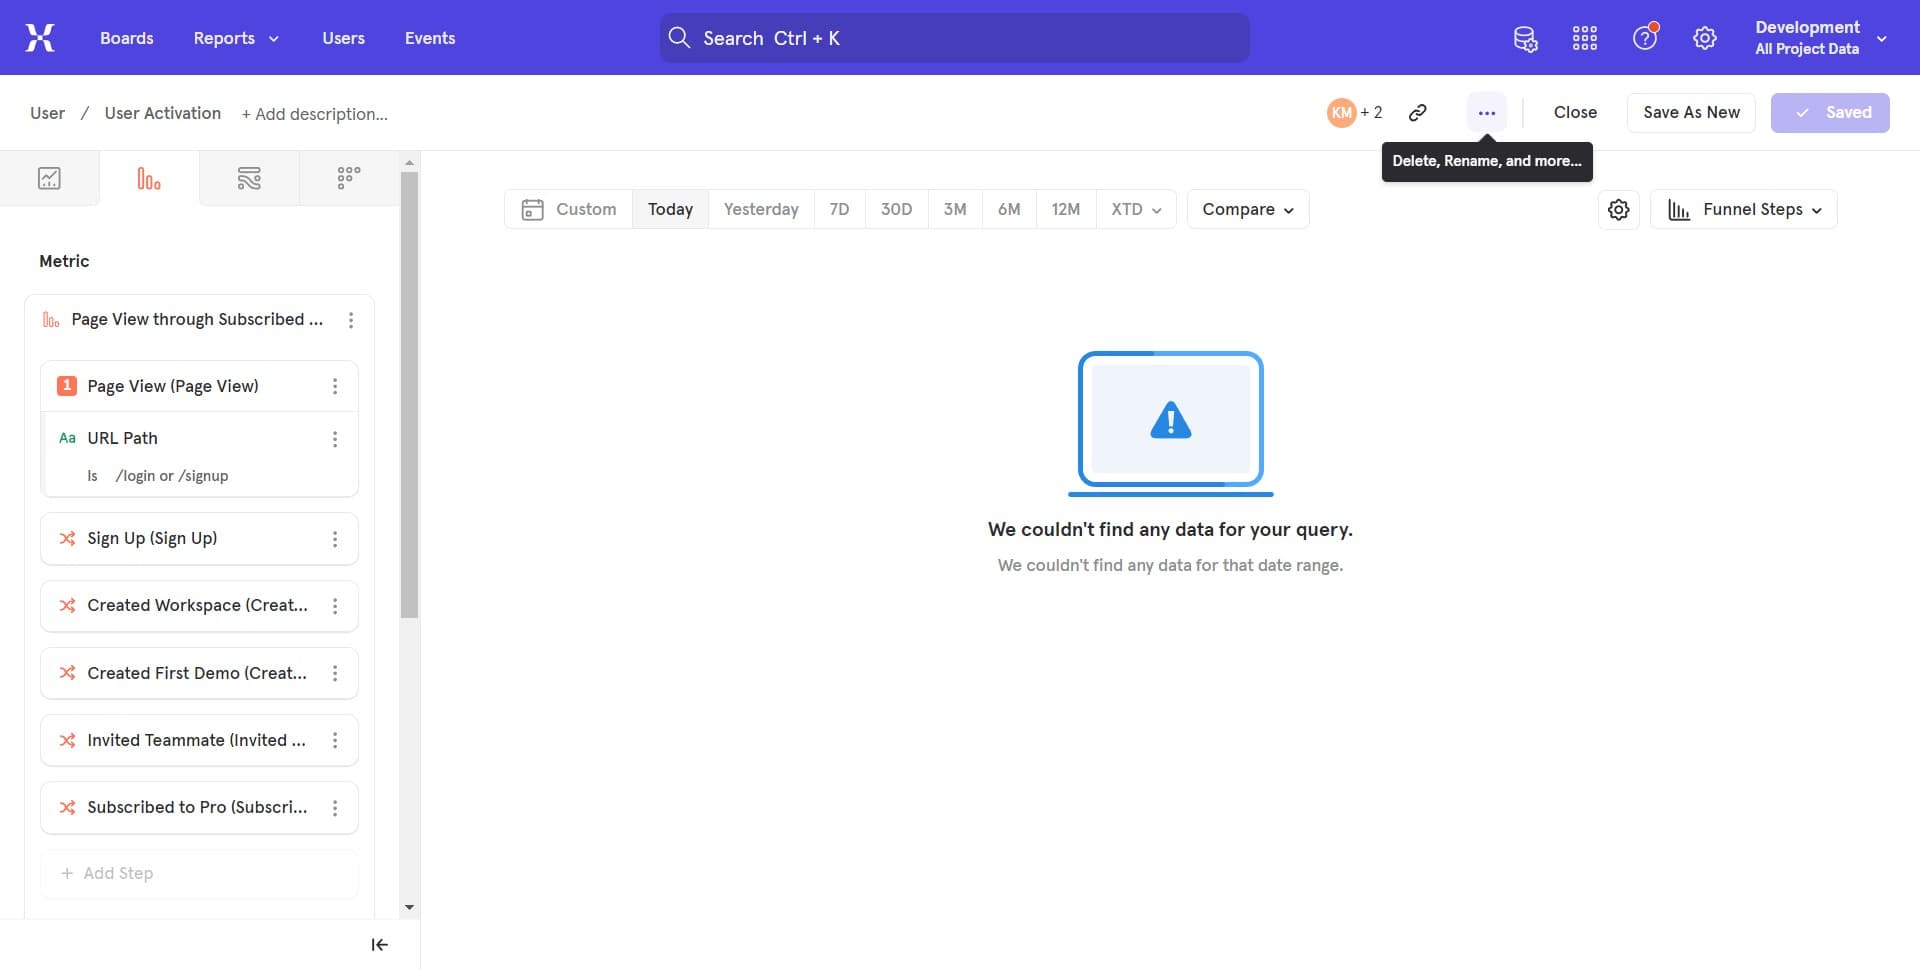The height and width of the screenshot is (970, 1920).
Task: Open the apps grid icon
Action: [1584, 38]
